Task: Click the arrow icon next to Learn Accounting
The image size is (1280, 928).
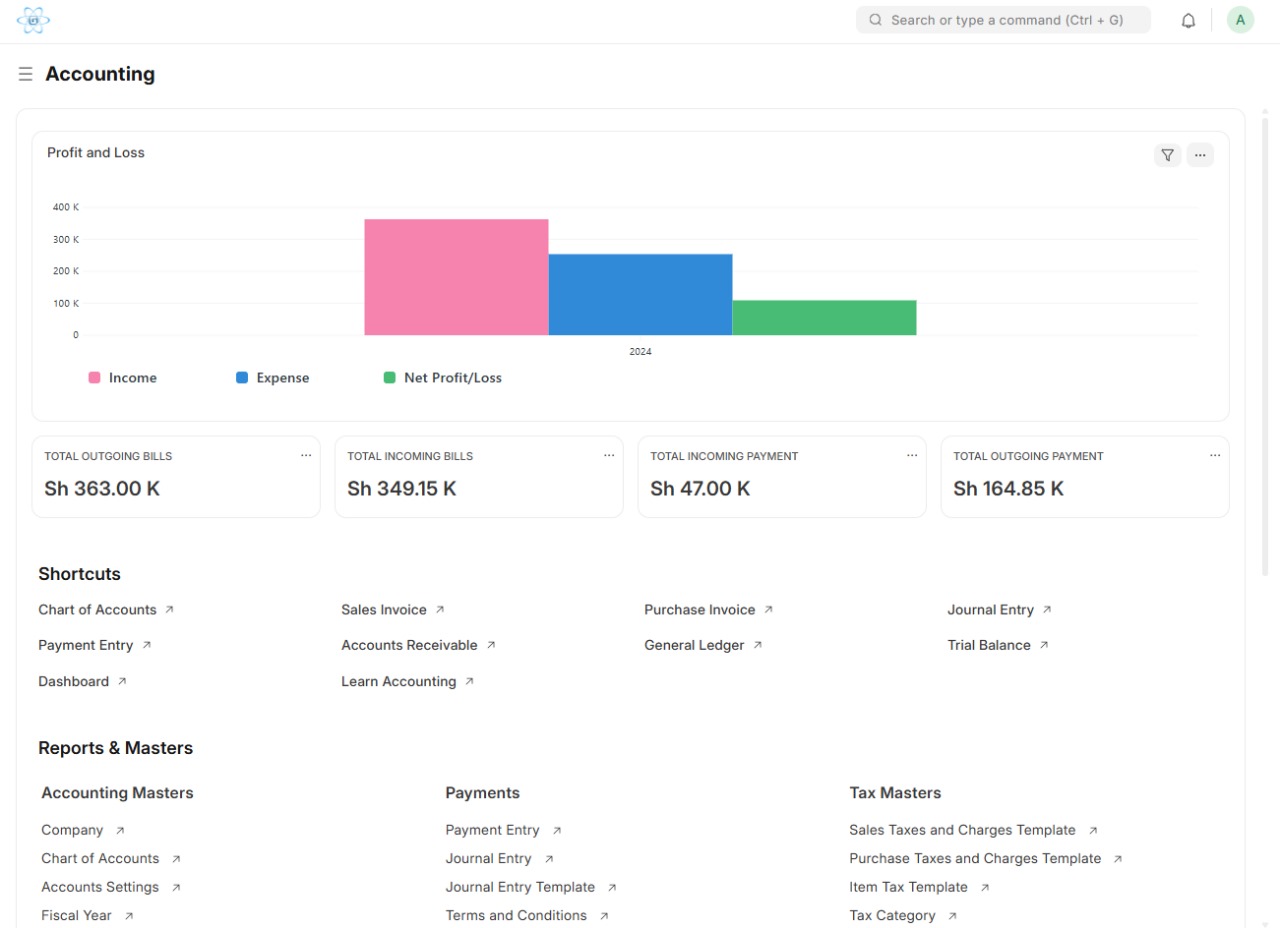Action: coord(469,682)
